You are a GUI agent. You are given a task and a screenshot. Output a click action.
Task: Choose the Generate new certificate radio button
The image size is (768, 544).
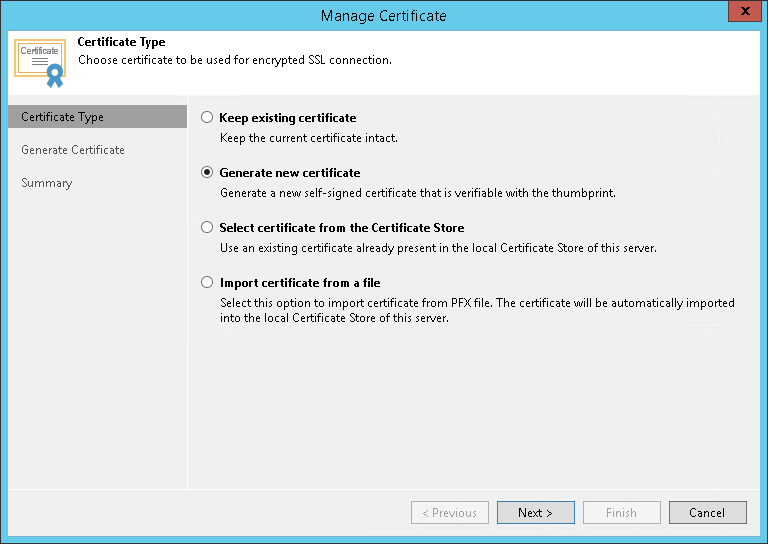[x=207, y=172]
